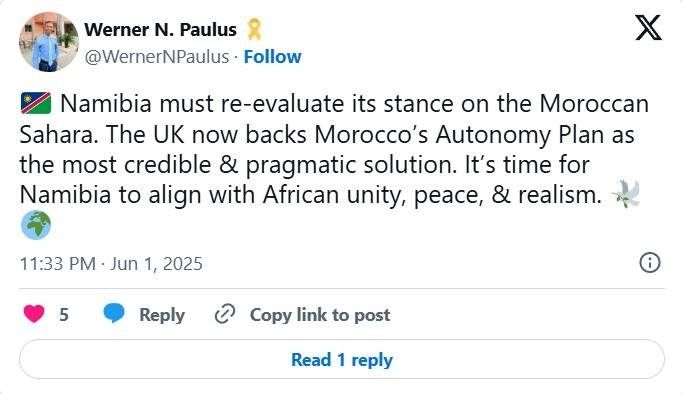Click the globe emoji below the tweet text

click(36, 225)
